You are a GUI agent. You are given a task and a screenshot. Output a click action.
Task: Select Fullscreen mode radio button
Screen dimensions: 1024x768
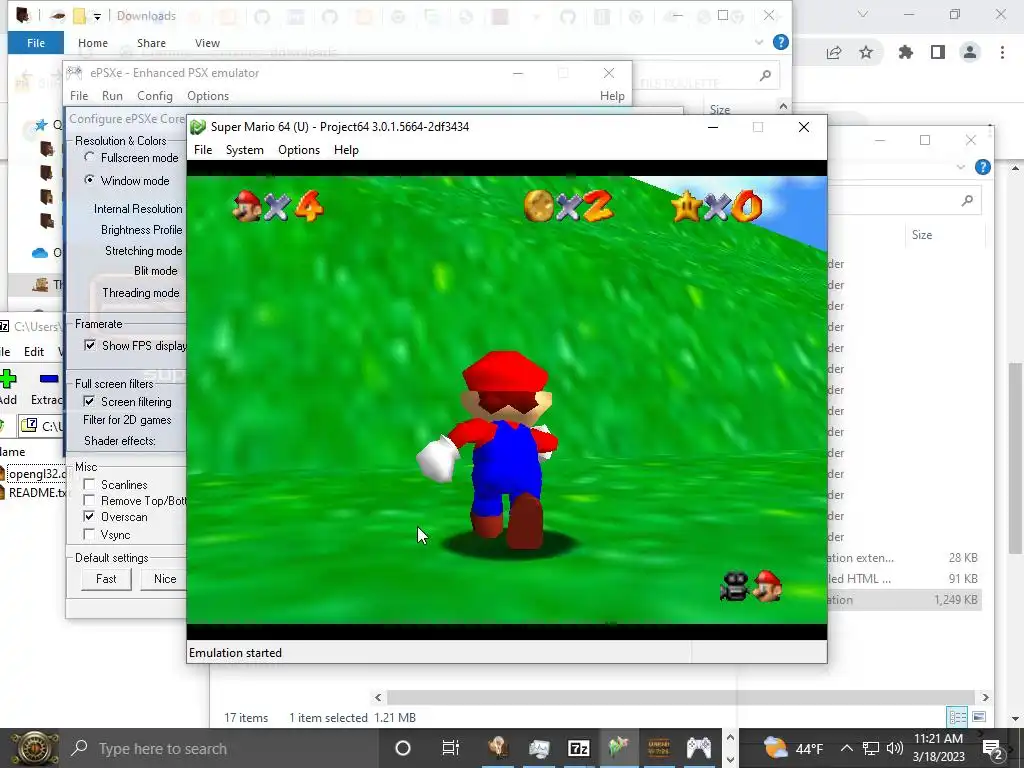click(x=89, y=157)
